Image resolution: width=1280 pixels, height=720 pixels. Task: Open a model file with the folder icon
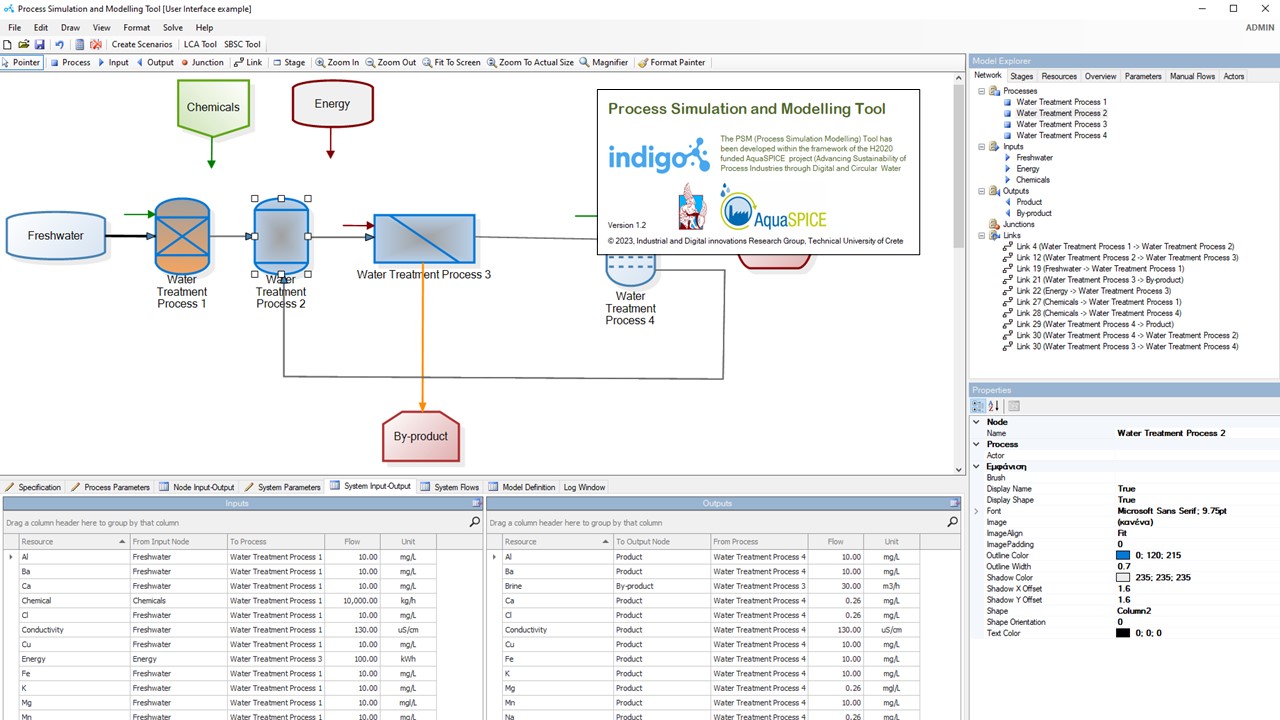click(x=24, y=44)
